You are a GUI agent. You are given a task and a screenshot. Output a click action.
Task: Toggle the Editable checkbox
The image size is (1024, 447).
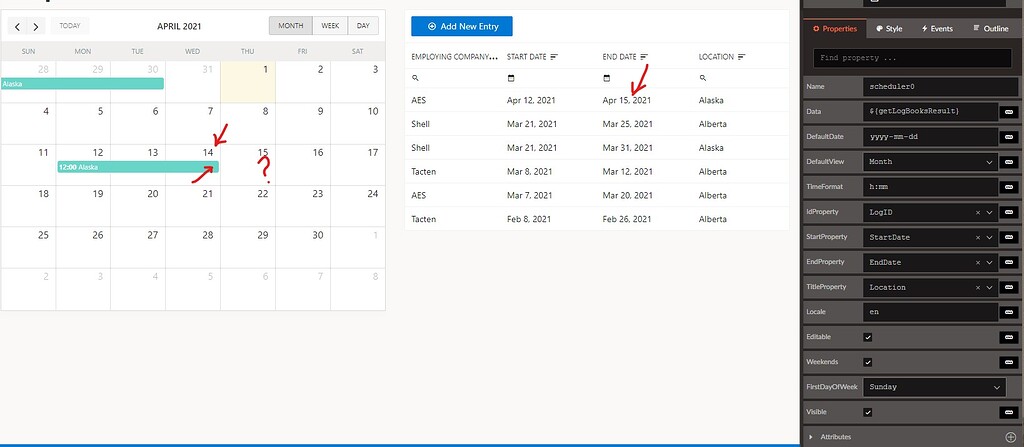[x=868, y=337]
